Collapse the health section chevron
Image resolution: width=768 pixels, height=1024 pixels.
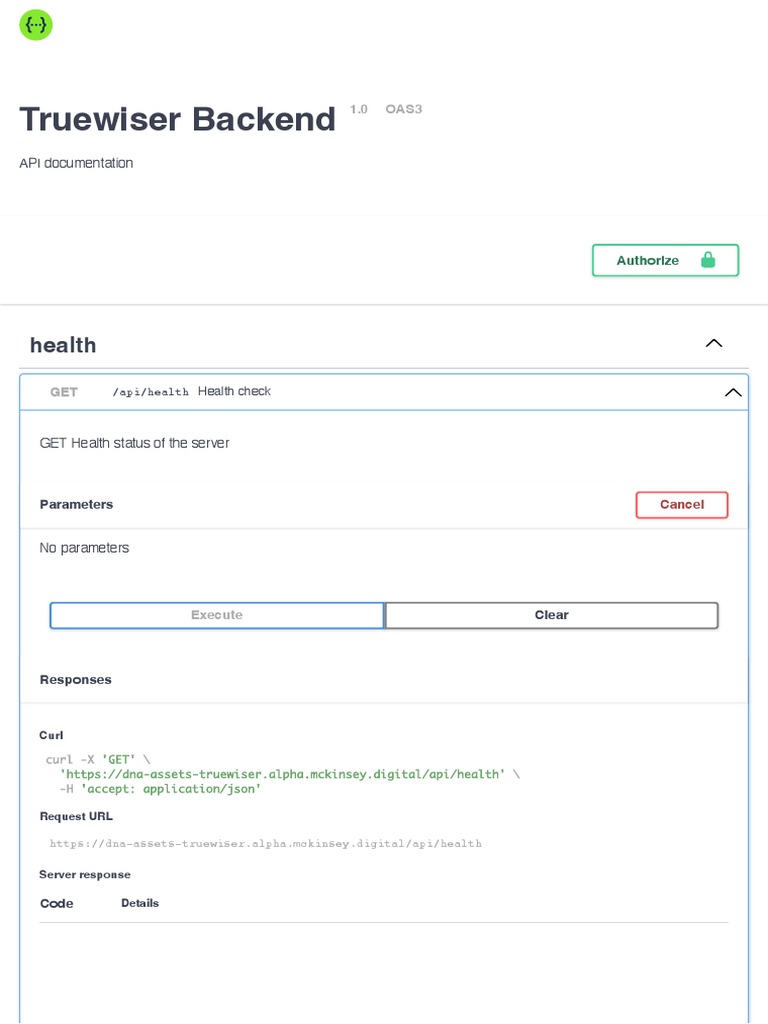[x=714, y=344]
